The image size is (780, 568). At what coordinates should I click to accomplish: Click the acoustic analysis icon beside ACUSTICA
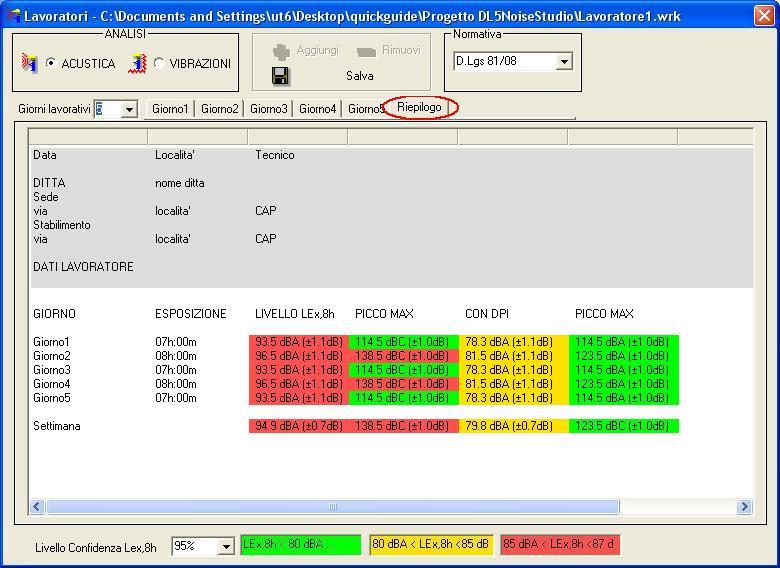[30, 63]
